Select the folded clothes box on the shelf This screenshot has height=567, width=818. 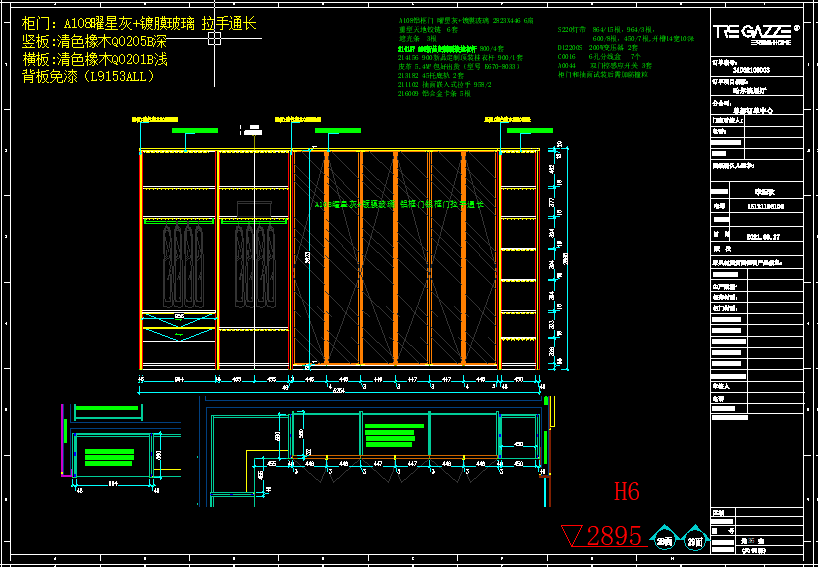(x=254, y=209)
